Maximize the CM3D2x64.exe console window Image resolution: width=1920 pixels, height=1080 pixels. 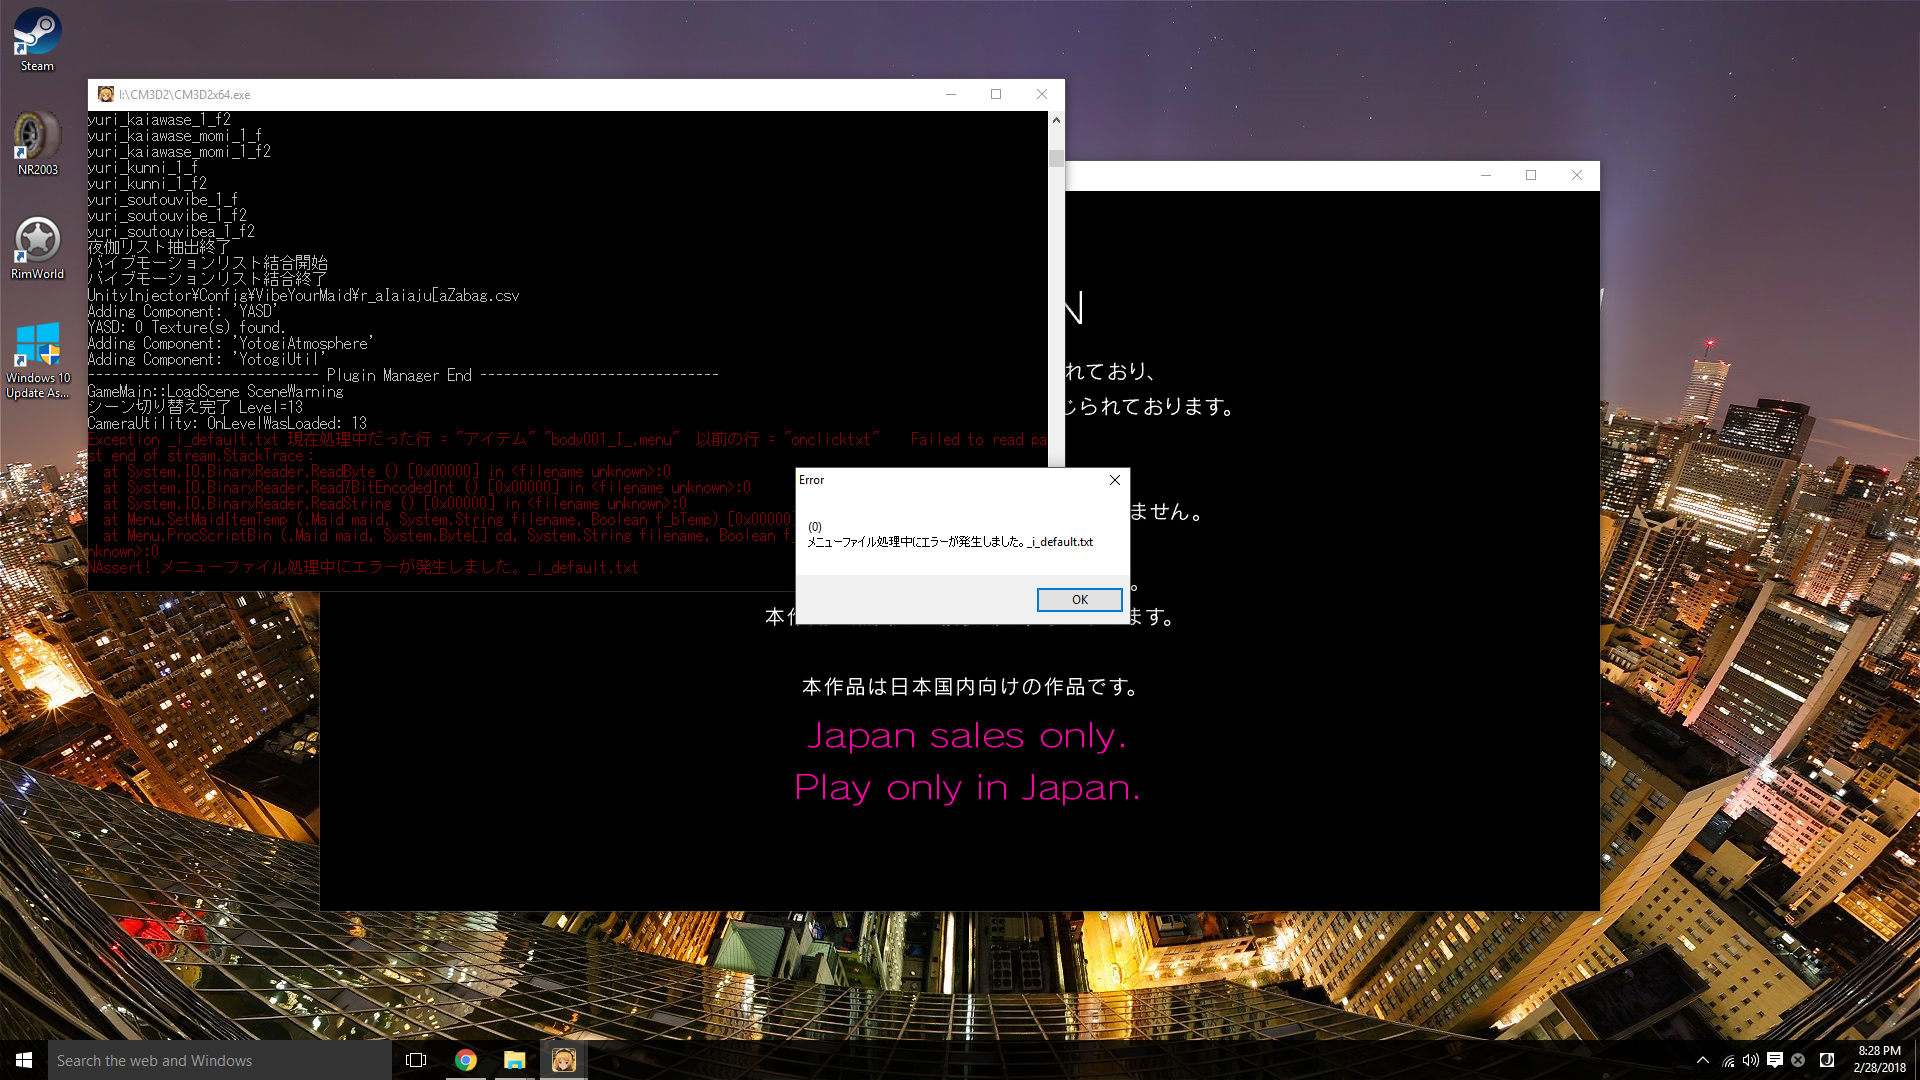pyautogui.click(x=996, y=94)
